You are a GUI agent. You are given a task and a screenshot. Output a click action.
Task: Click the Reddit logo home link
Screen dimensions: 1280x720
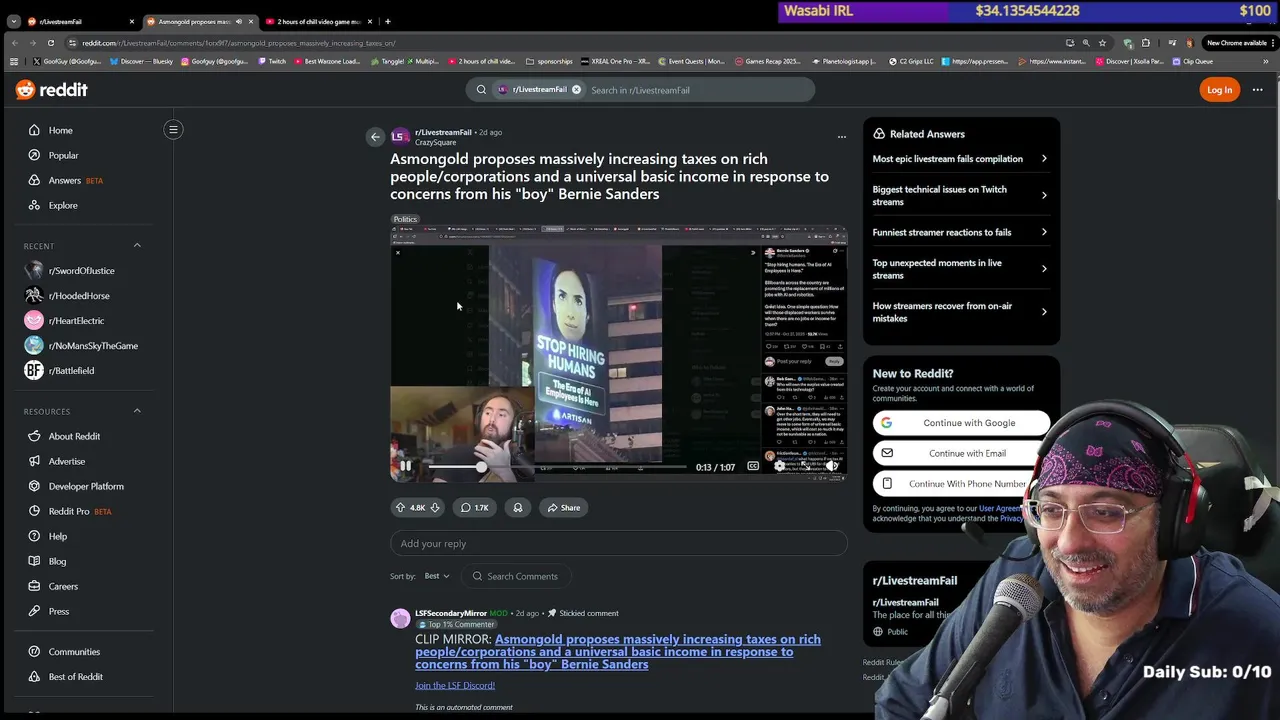(x=52, y=90)
